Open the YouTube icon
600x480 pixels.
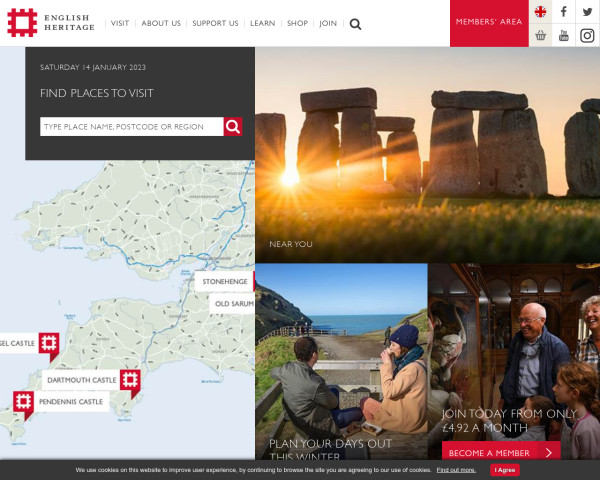(x=564, y=36)
